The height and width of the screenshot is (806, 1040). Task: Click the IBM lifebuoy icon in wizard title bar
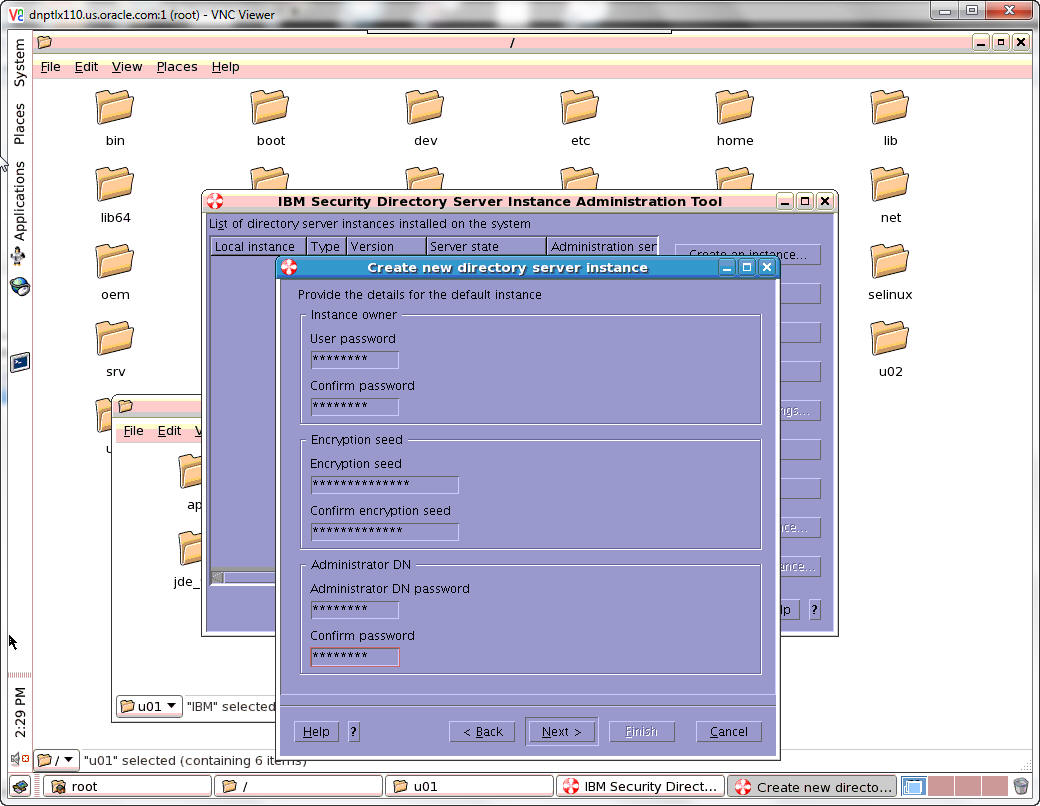pyautogui.click(x=289, y=267)
